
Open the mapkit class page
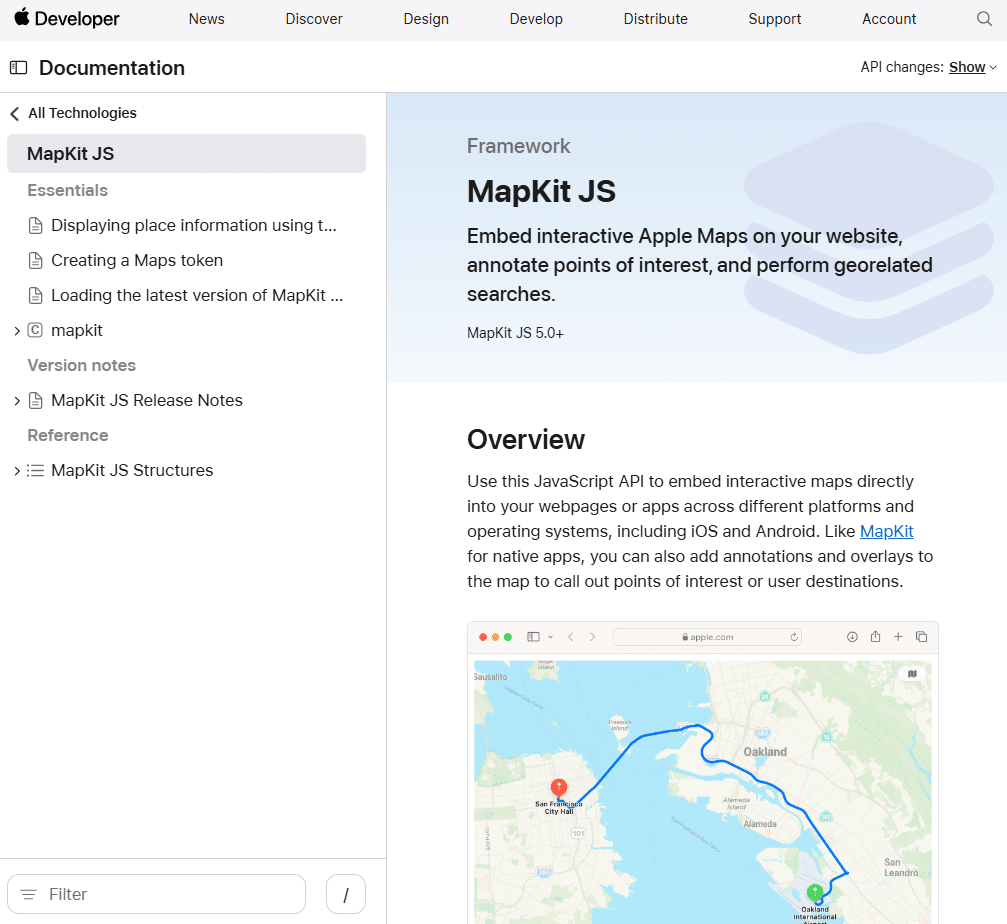tap(76, 330)
